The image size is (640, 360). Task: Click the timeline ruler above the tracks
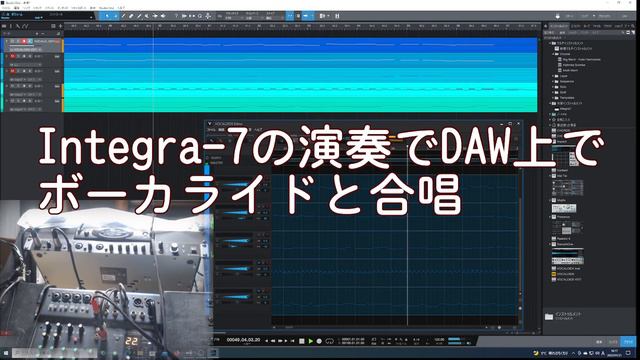click(x=301, y=26)
